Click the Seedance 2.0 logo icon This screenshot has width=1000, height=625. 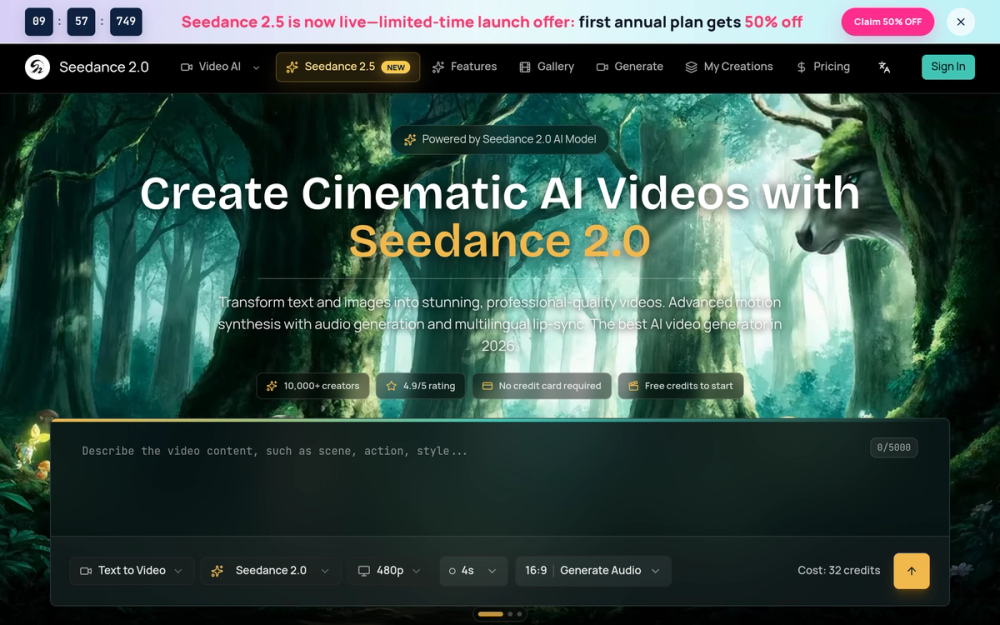37,67
